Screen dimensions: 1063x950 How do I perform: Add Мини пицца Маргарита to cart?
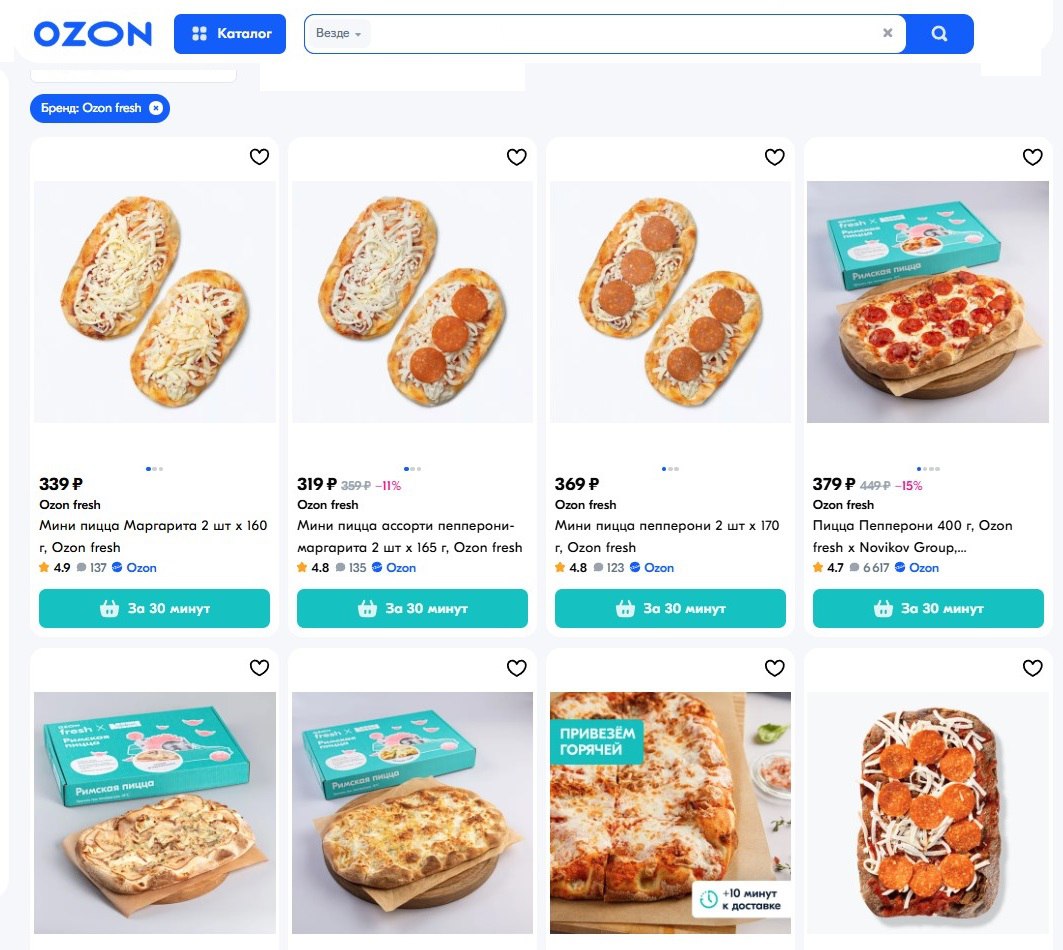[x=155, y=608]
